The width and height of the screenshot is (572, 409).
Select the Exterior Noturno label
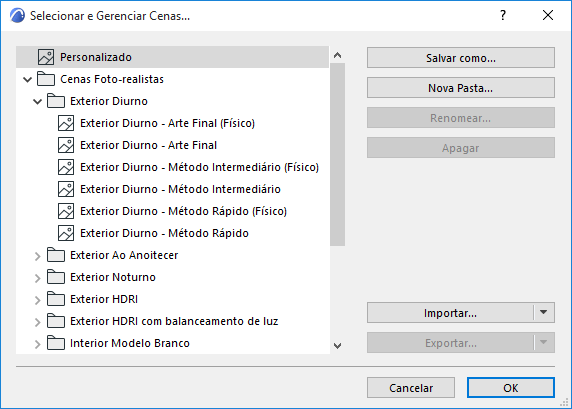tap(113, 277)
